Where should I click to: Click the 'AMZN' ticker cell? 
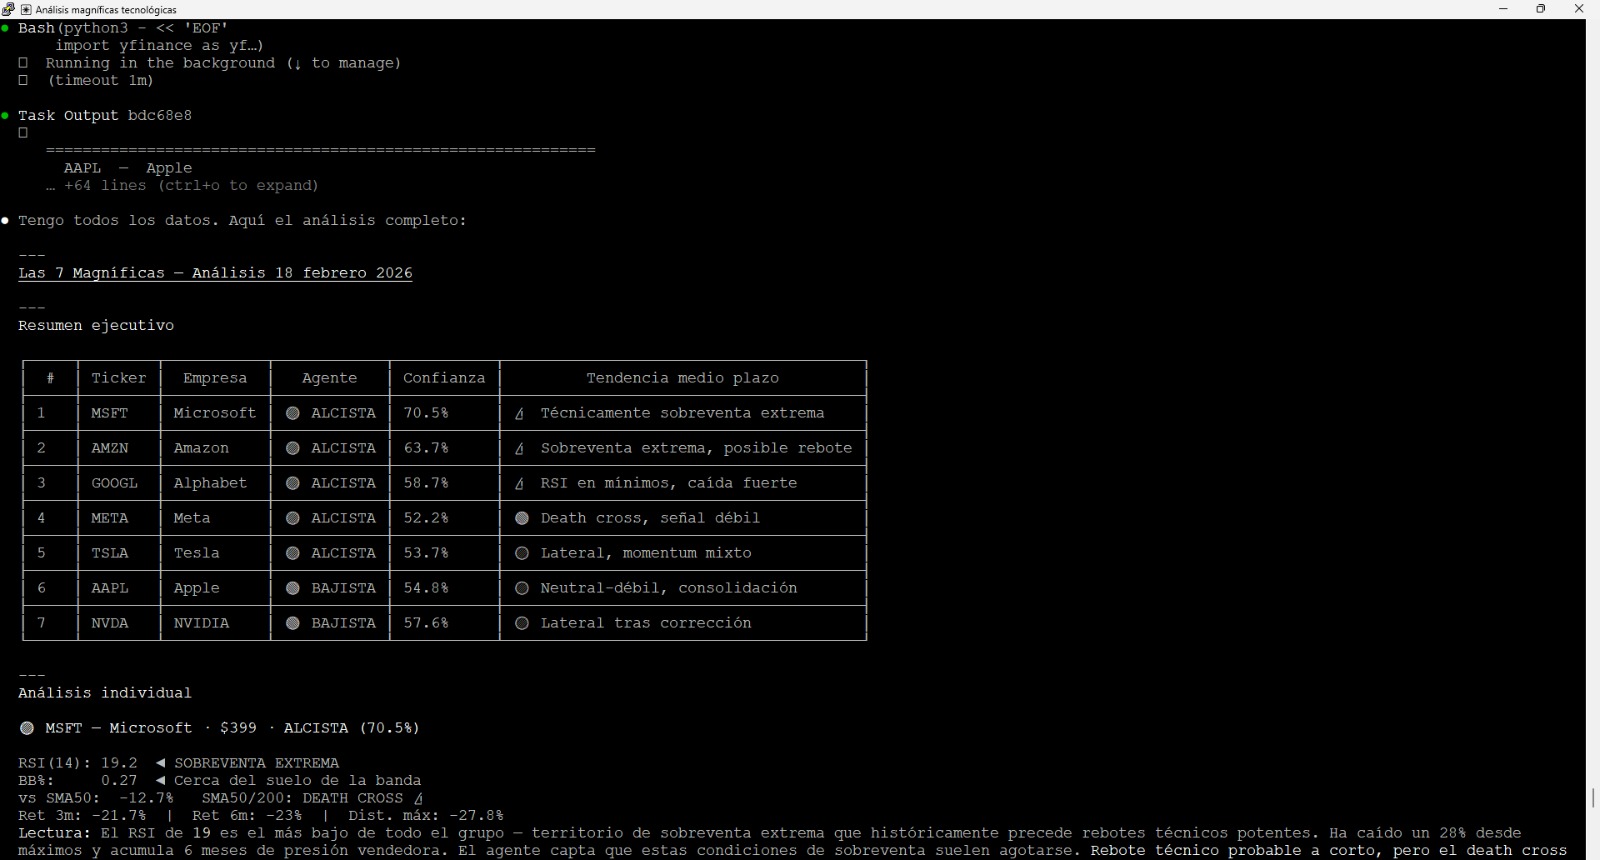(x=110, y=448)
